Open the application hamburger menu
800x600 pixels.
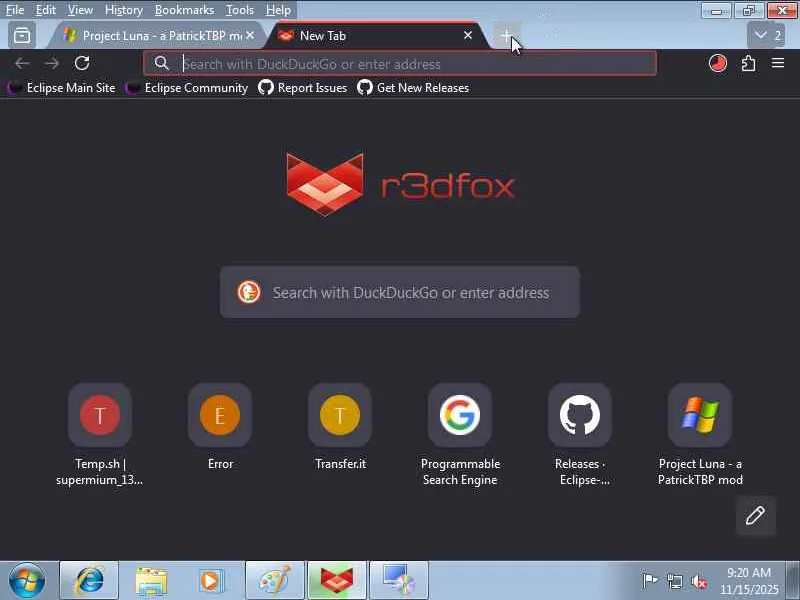778,63
